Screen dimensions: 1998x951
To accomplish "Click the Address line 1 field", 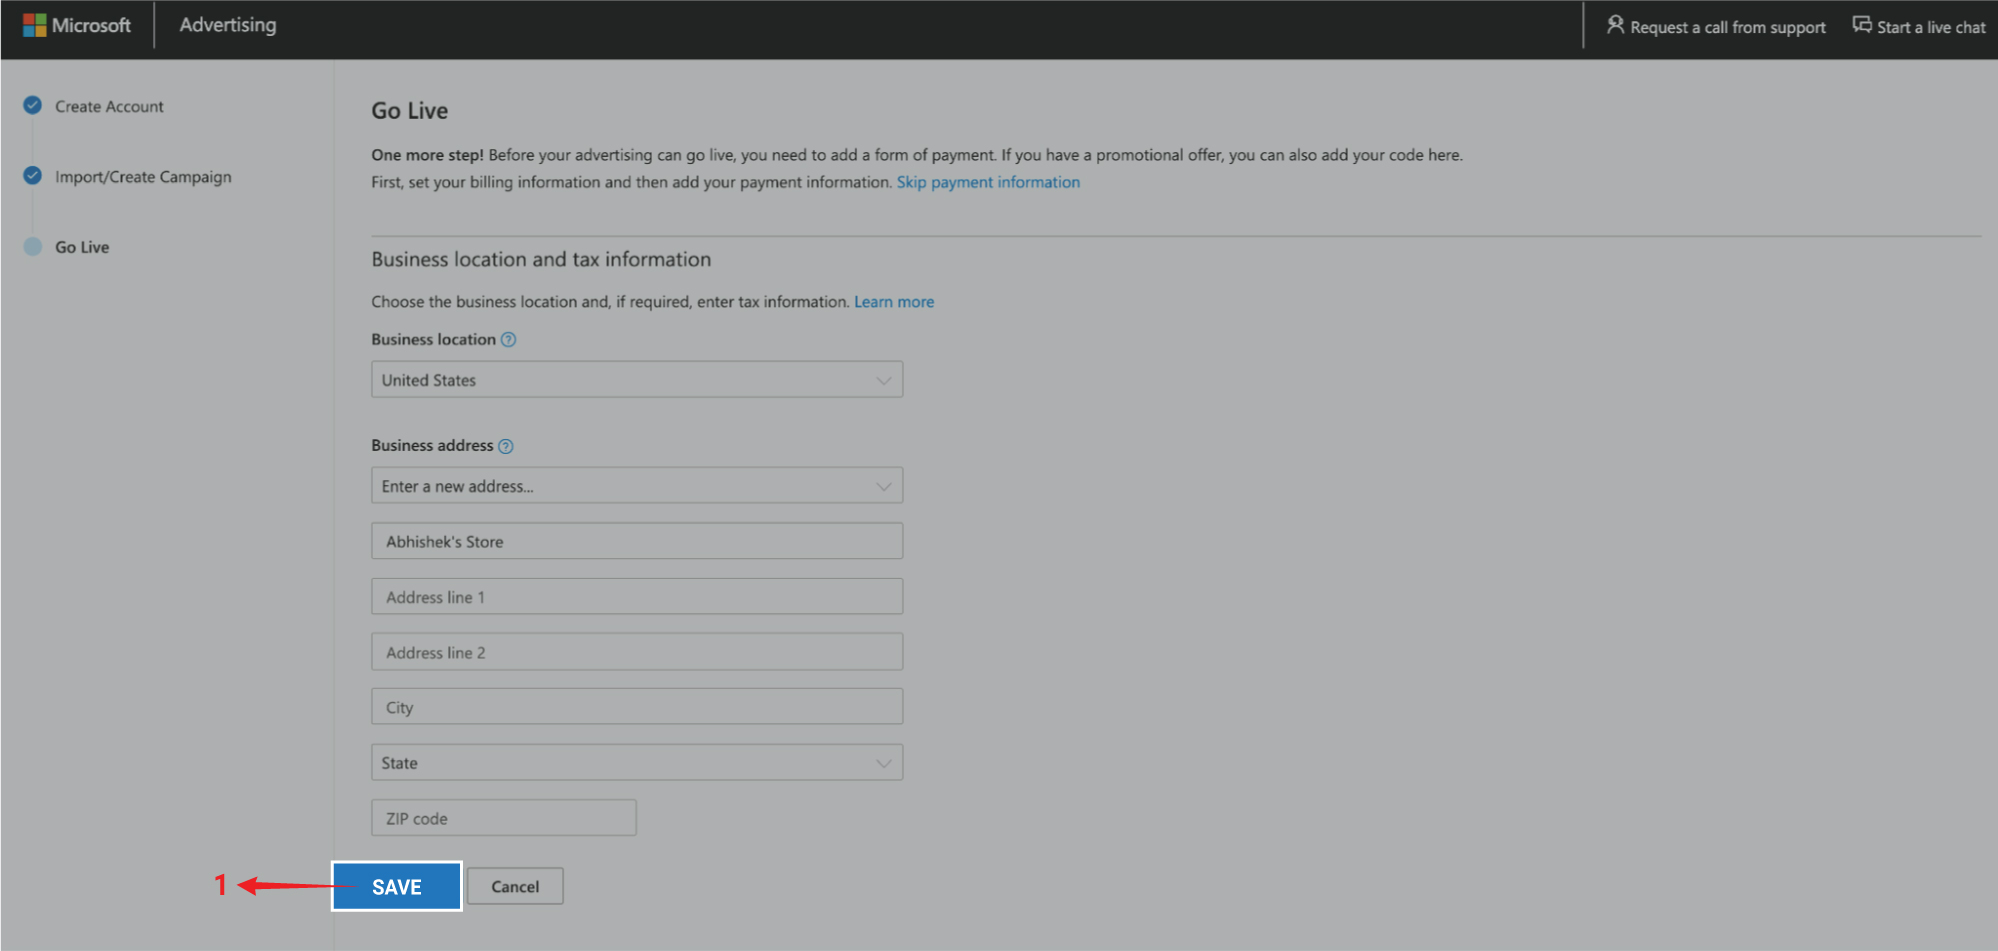I will (637, 597).
